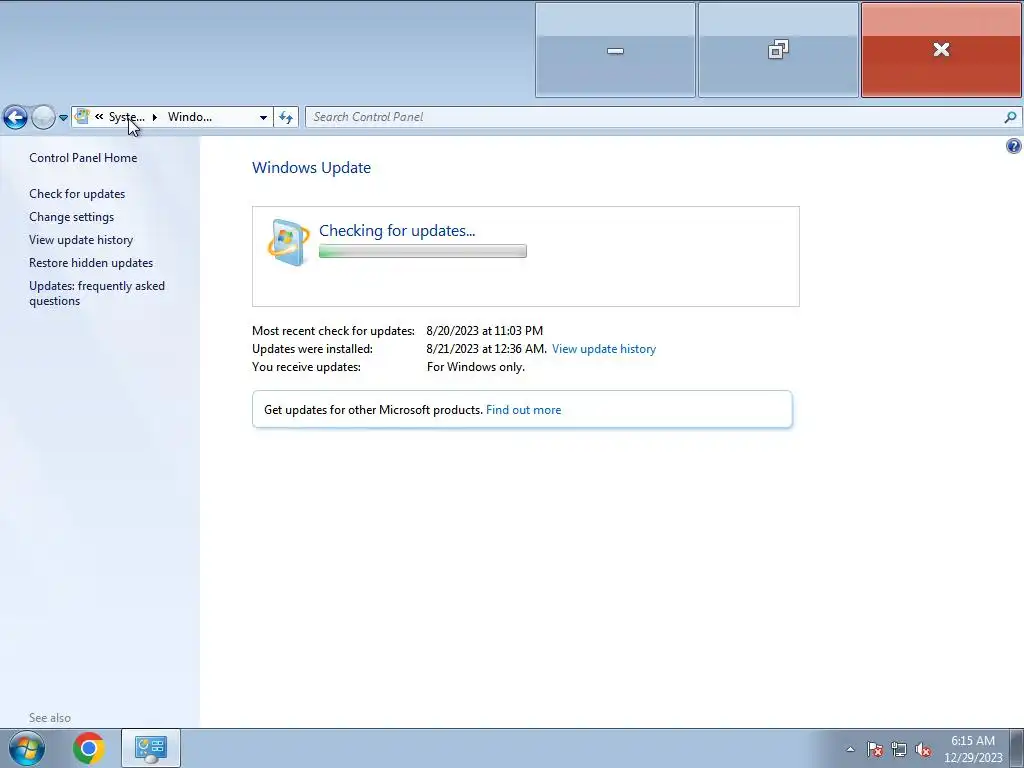
Task: Launch Google Chrome from the taskbar
Action: click(89, 748)
